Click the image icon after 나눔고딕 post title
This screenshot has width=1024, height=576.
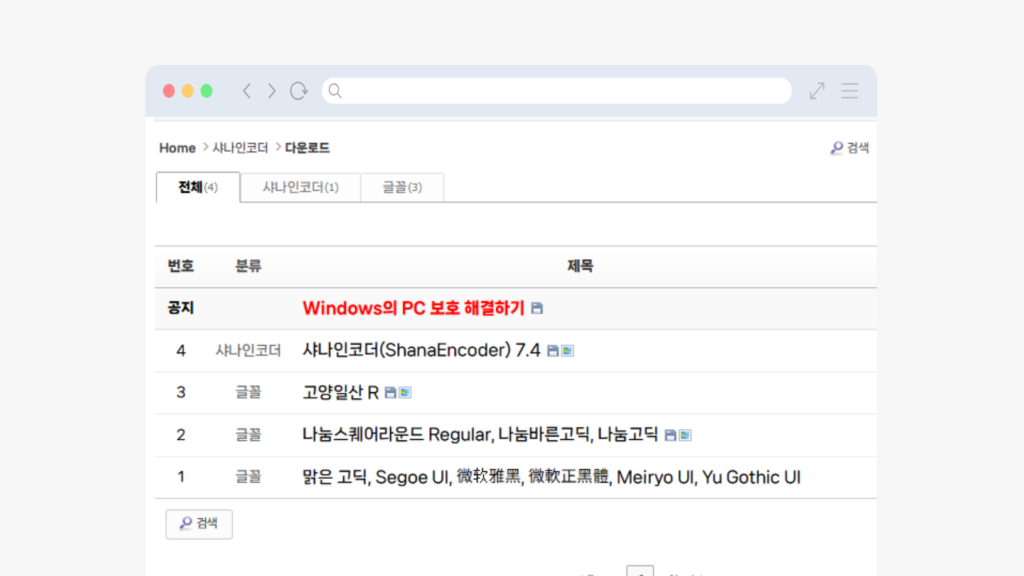point(685,436)
